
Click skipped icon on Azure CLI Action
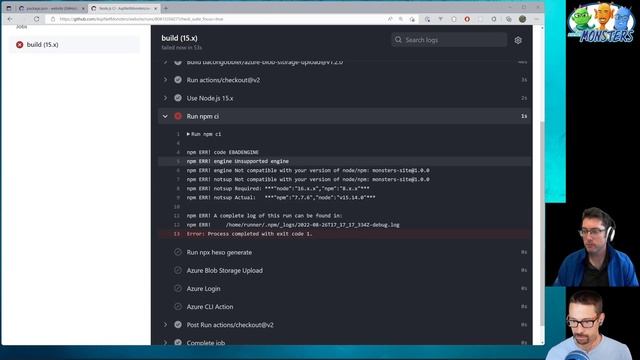tap(178, 307)
